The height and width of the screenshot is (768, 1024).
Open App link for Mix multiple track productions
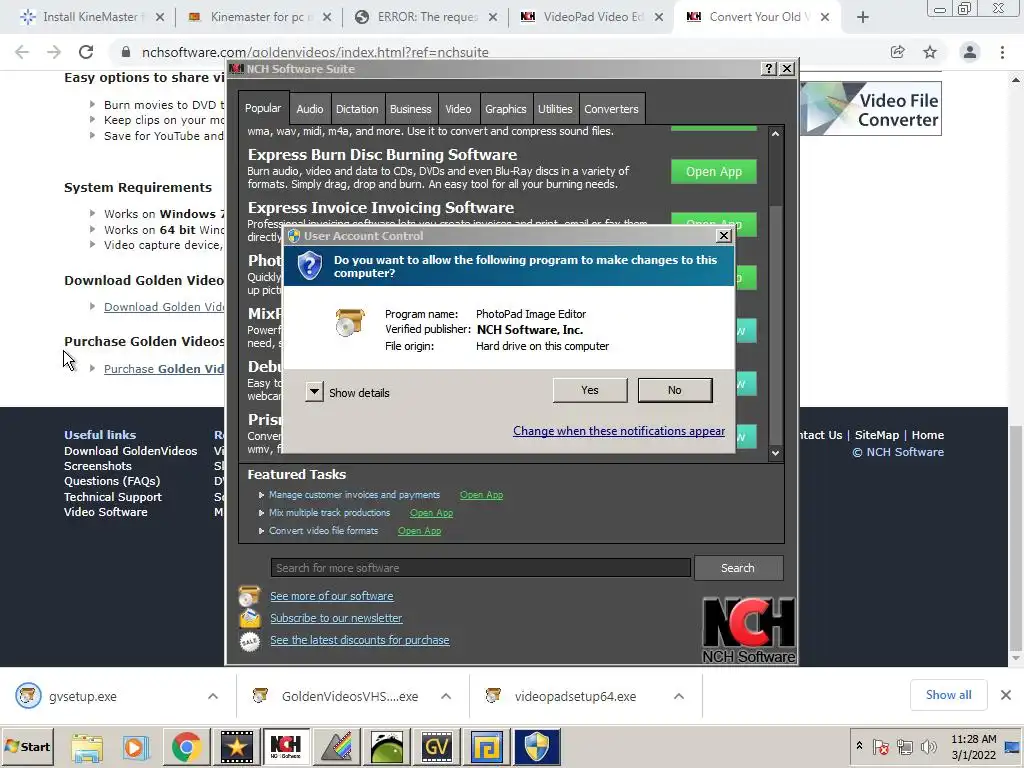(431, 513)
